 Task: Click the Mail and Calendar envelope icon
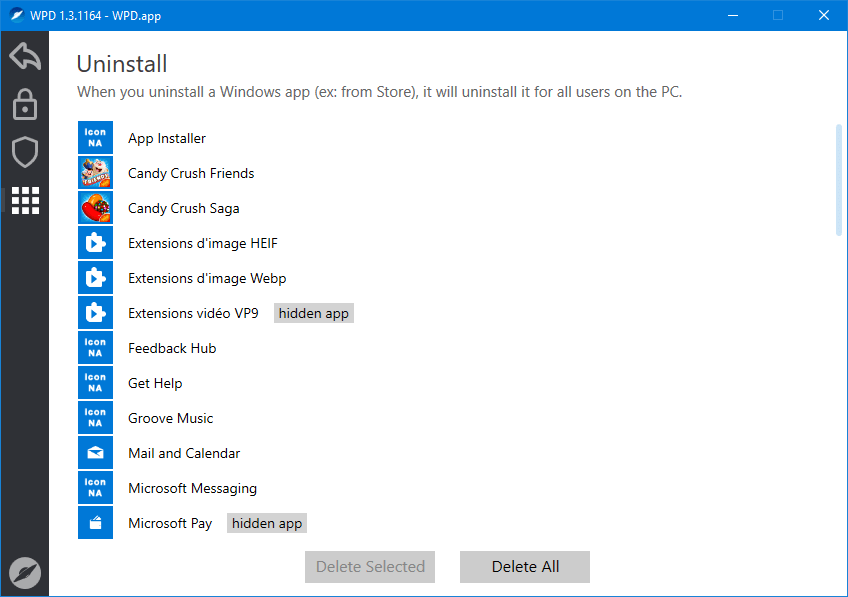(95, 453)
